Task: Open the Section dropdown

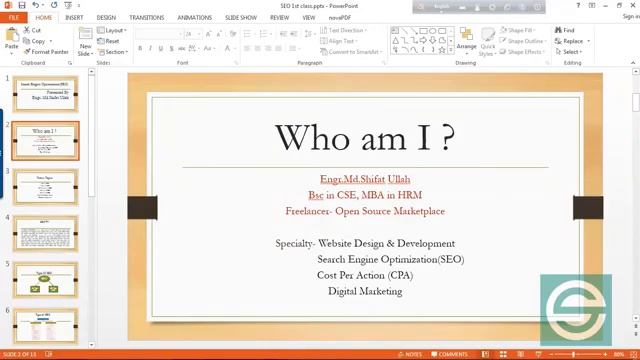Action: point(113,52)
